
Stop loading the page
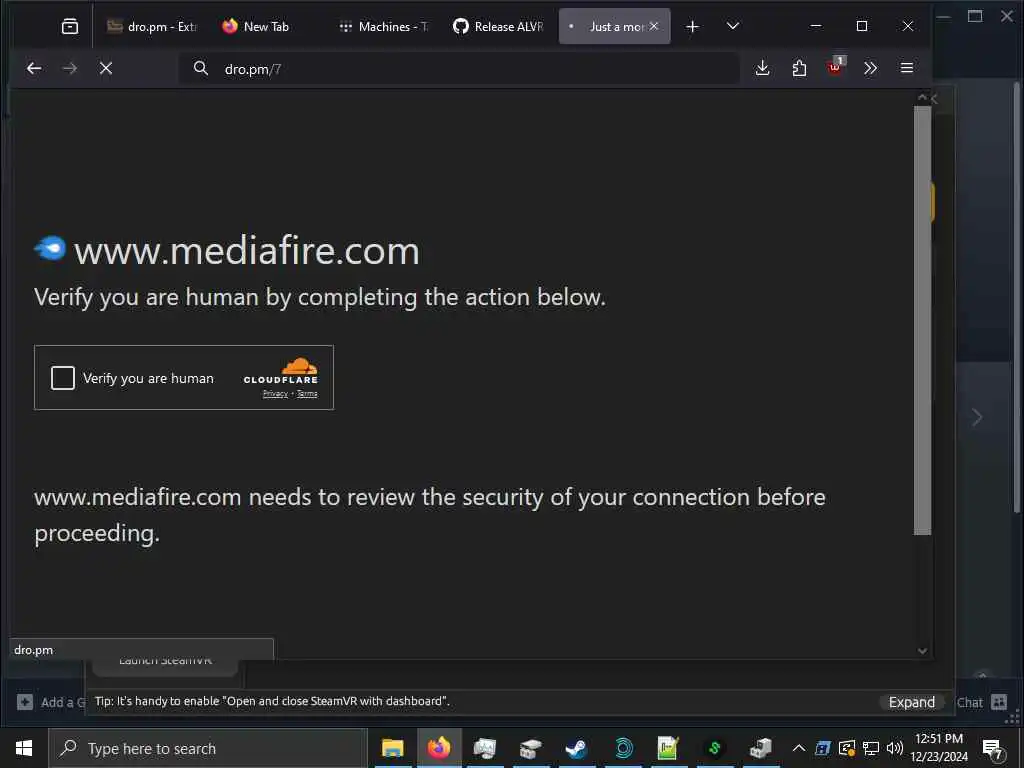(x=106, y=68)
